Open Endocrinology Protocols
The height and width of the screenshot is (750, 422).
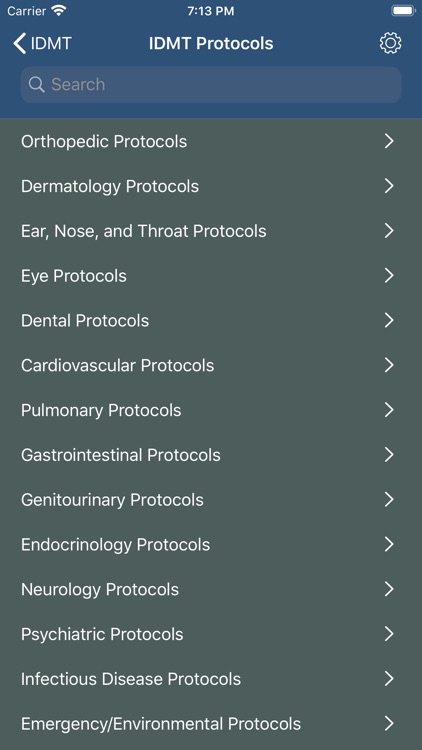(x=211, y=544)
